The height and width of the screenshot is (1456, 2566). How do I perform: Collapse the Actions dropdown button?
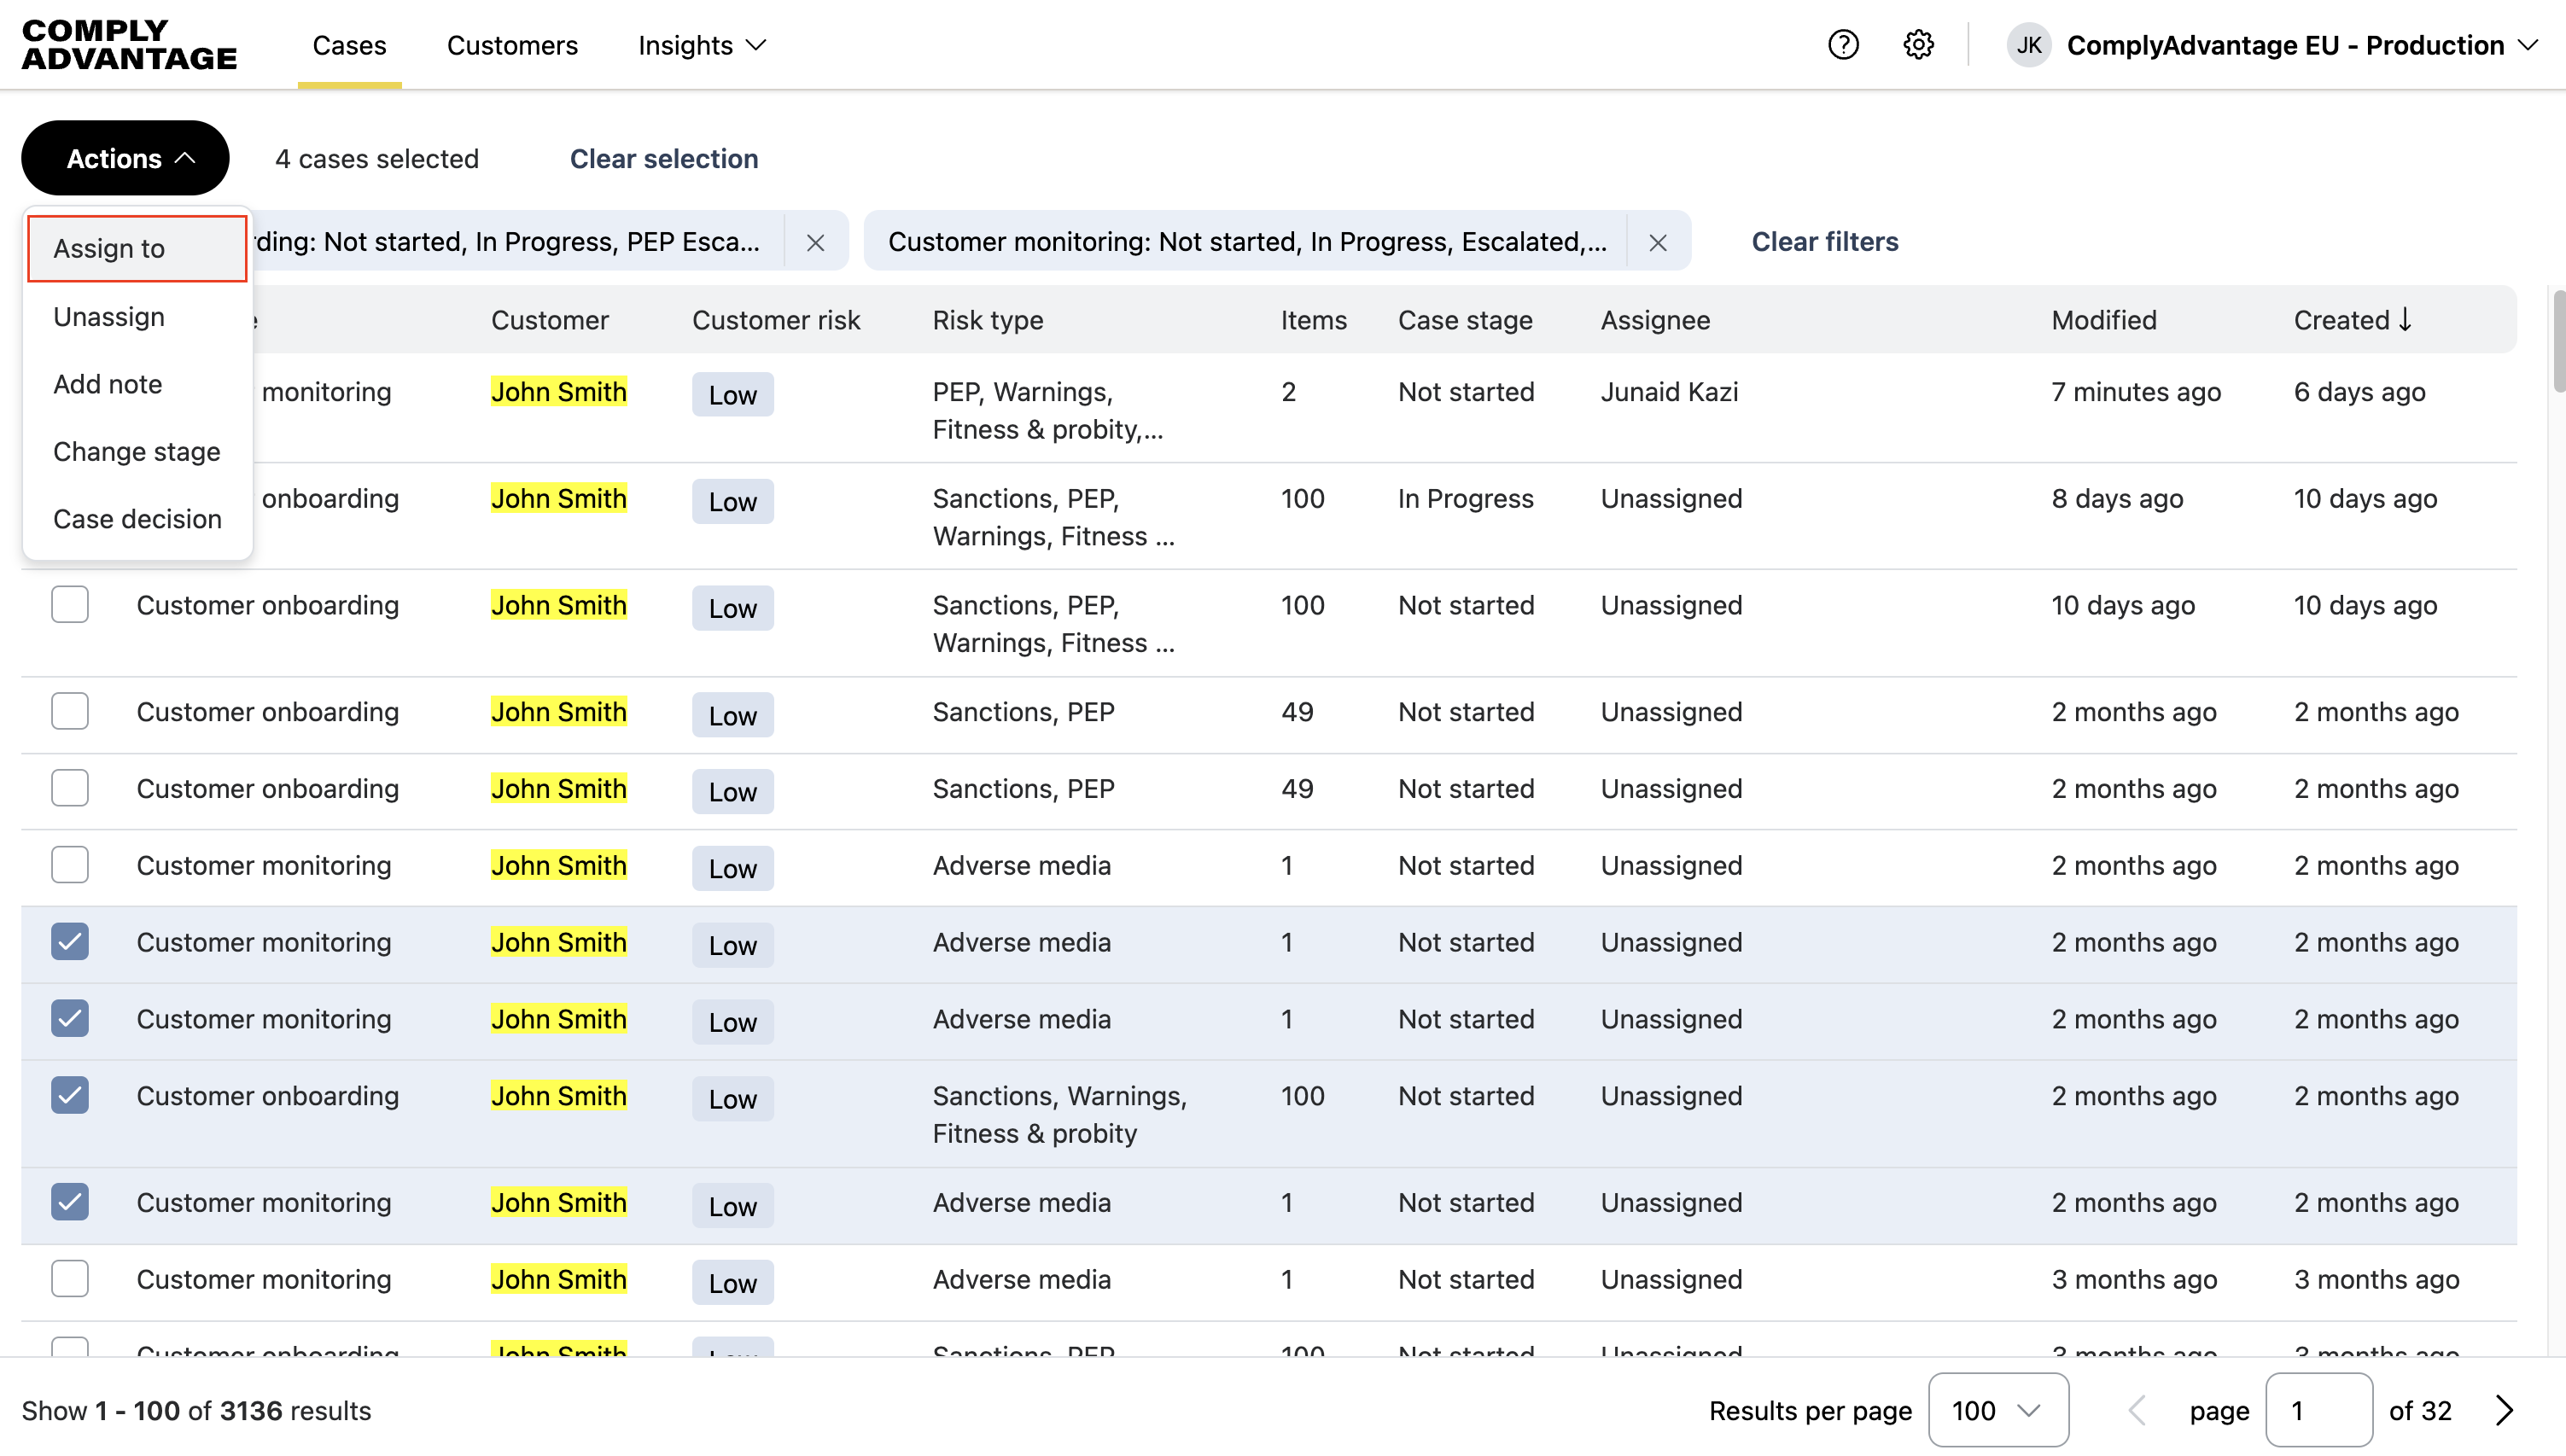pyautogui.click(x=125, y=158)
